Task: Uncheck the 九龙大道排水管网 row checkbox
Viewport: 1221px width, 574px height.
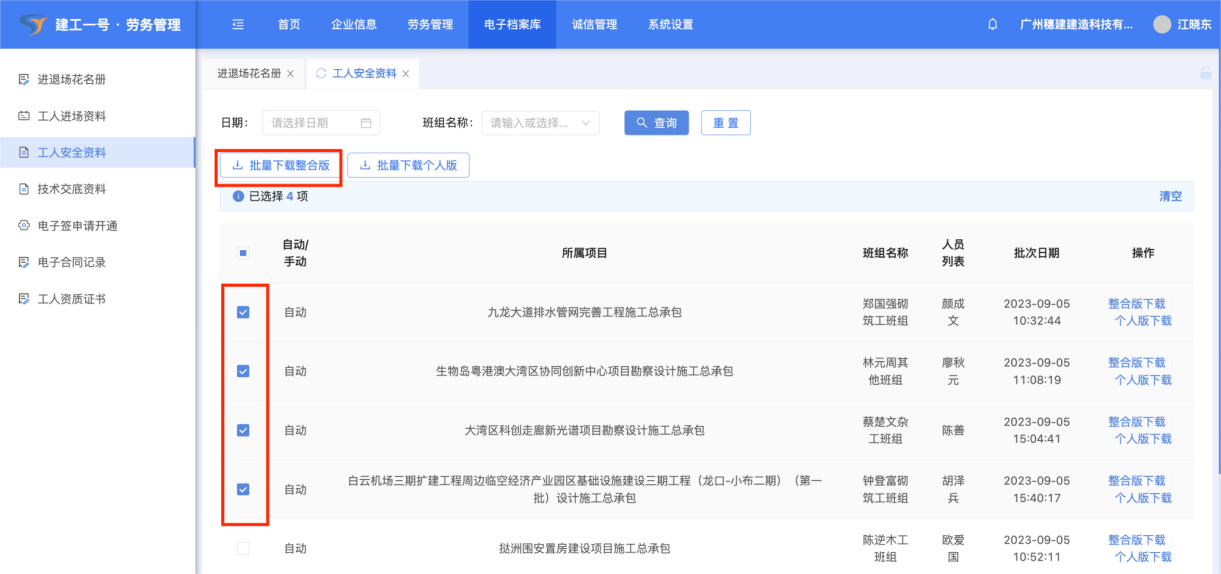Action: [x=243, y=312]
